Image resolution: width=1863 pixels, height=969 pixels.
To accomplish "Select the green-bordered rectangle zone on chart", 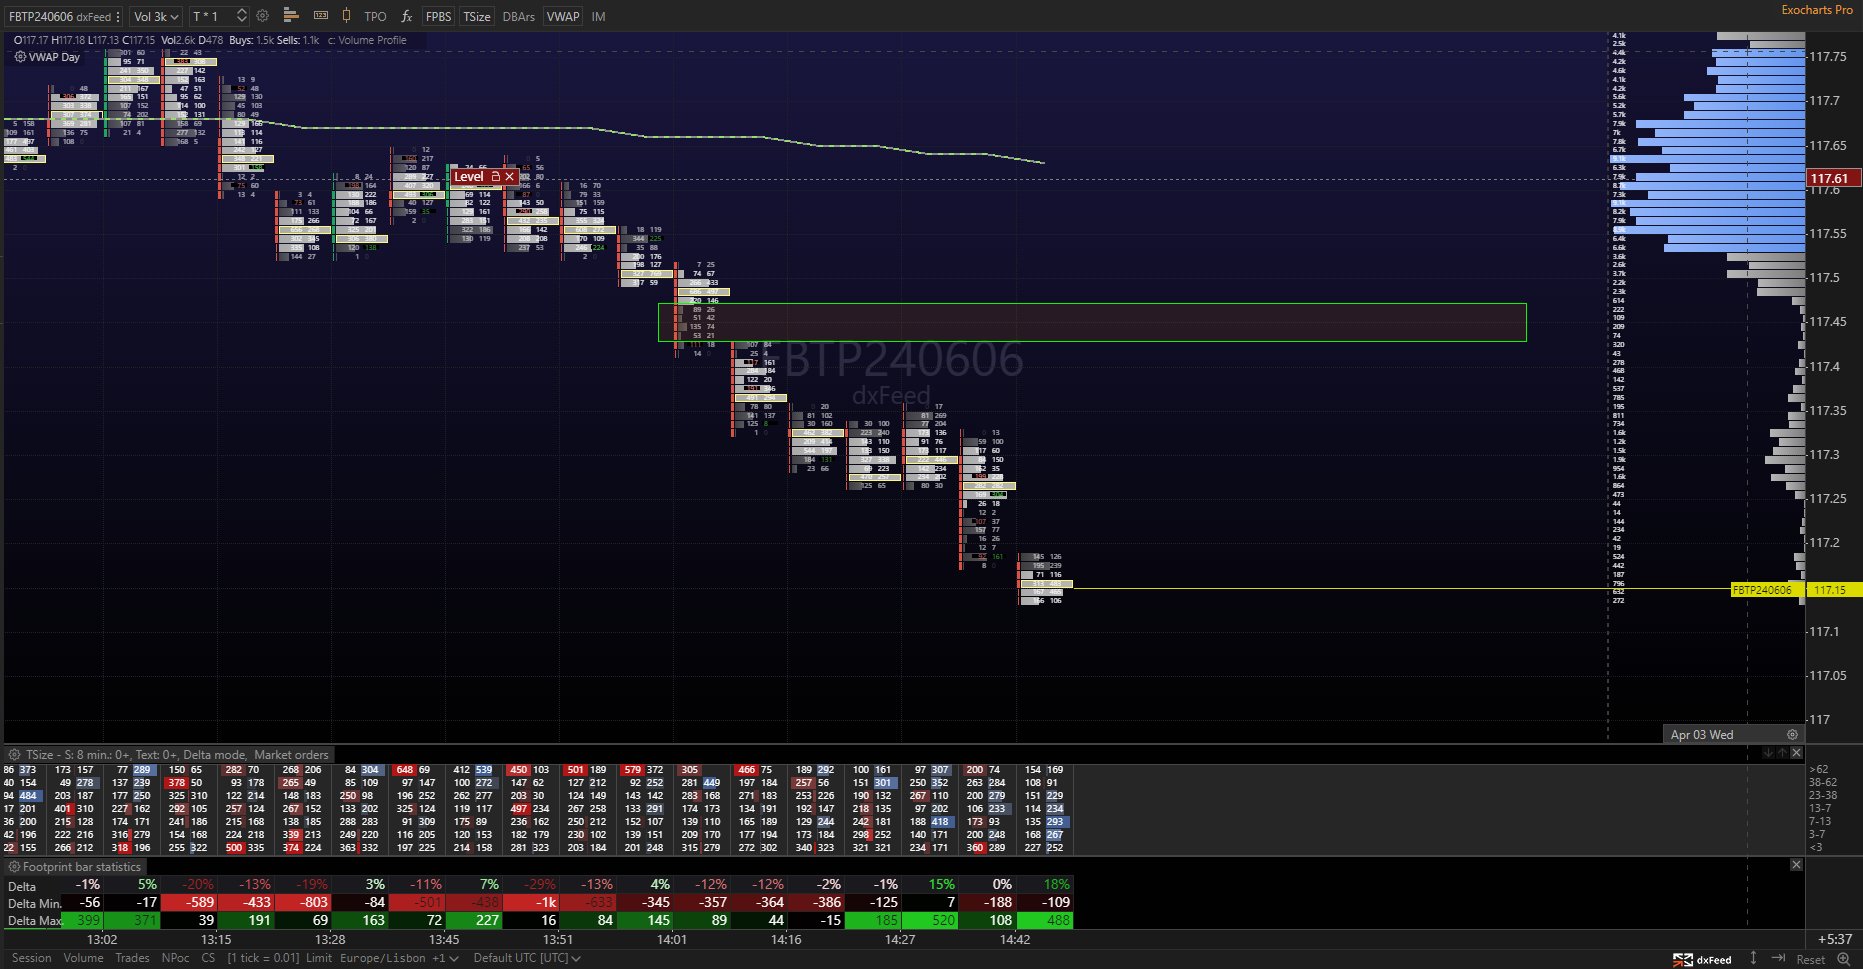I will click(x=1092, y=322).
